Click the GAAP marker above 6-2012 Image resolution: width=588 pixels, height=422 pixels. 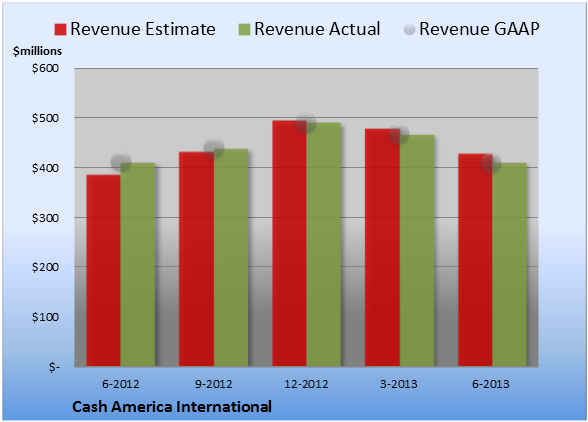121,162
